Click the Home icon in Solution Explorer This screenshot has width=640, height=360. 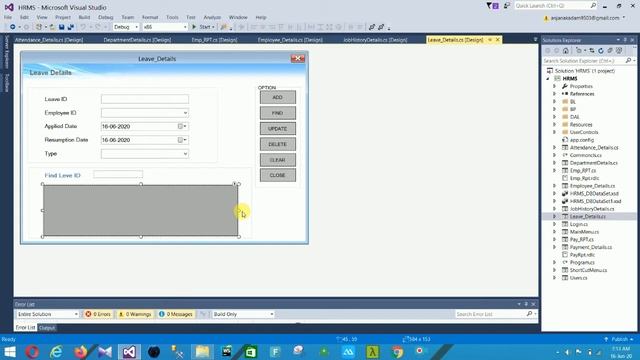[566, 51]
